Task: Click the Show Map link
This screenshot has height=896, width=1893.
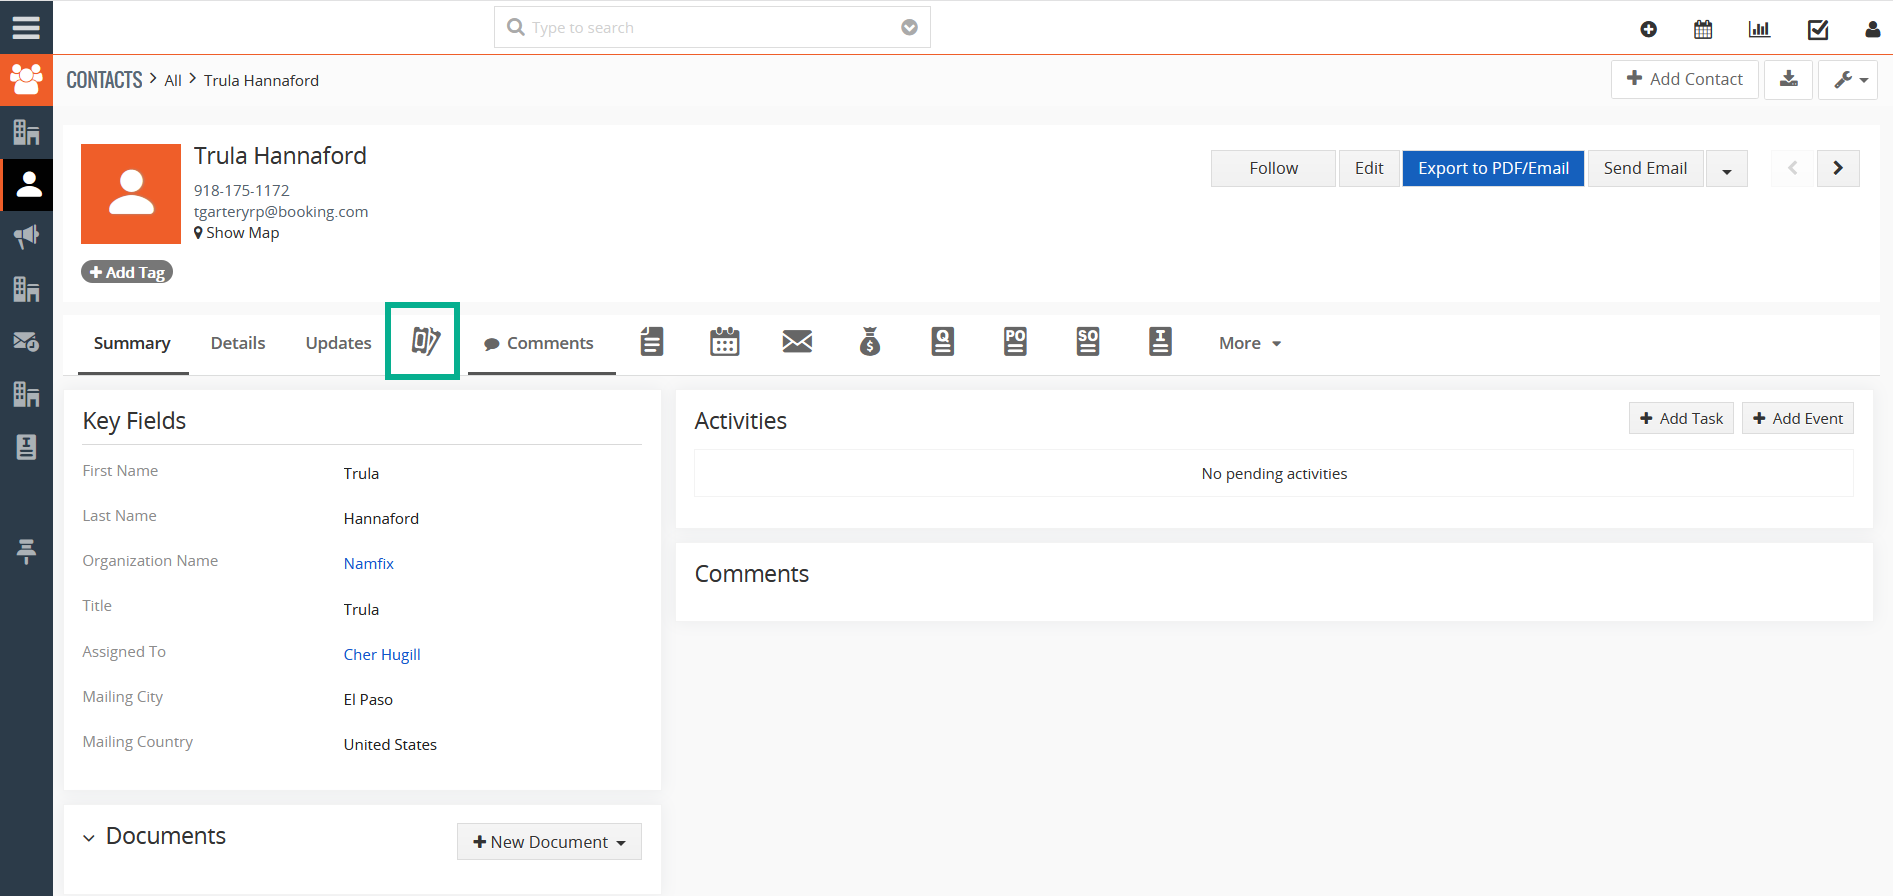Action: coord(237,233)
